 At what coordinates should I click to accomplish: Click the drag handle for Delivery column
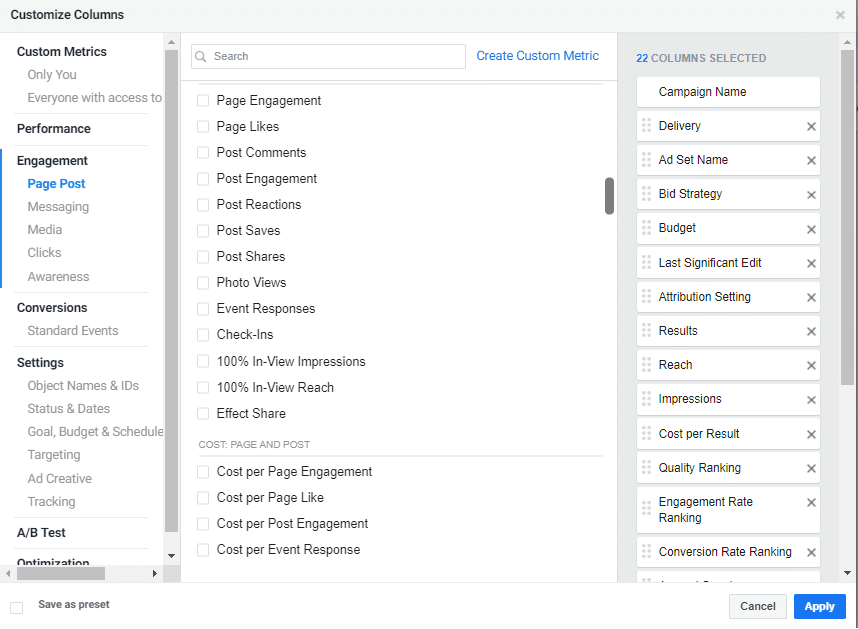(646, 126)
